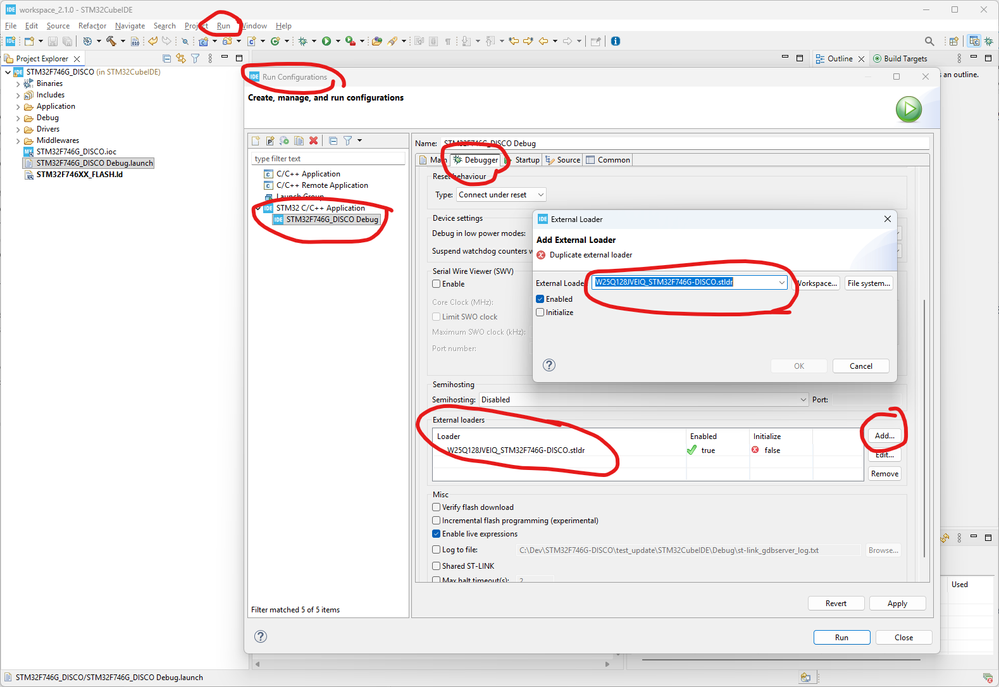Click Add... external loader button
999x687 pixels.
point(884,436)
